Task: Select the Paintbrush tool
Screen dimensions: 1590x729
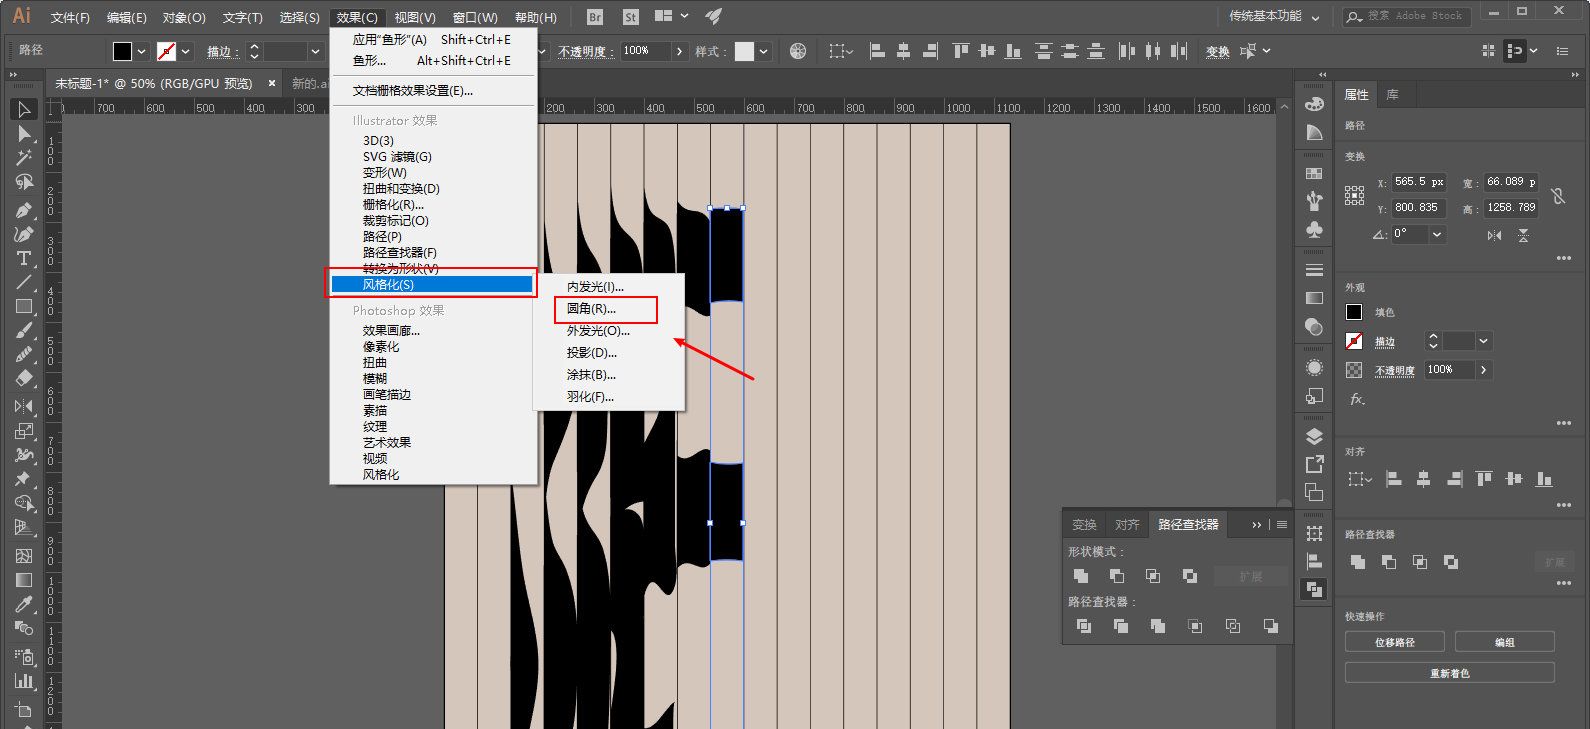Action: pyautogui.click(x=24, y=331)
